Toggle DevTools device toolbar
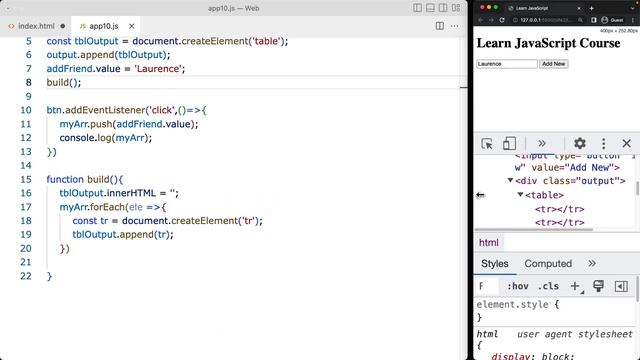Image resolution: width=640 pixels, height=360 pixels. (509, 144)
